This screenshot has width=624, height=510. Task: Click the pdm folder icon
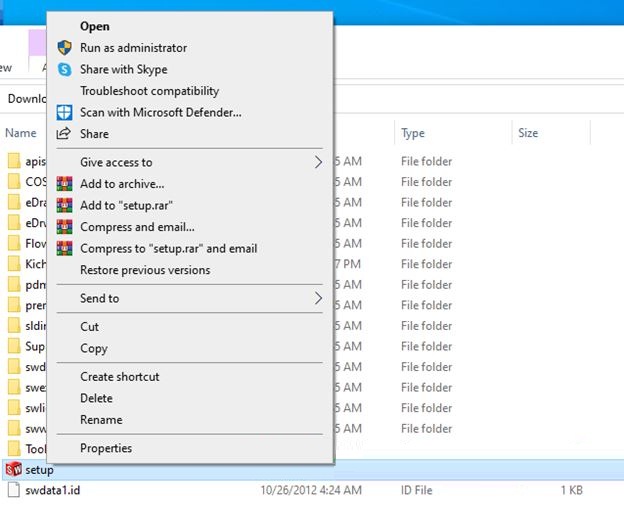click(14, 284)
